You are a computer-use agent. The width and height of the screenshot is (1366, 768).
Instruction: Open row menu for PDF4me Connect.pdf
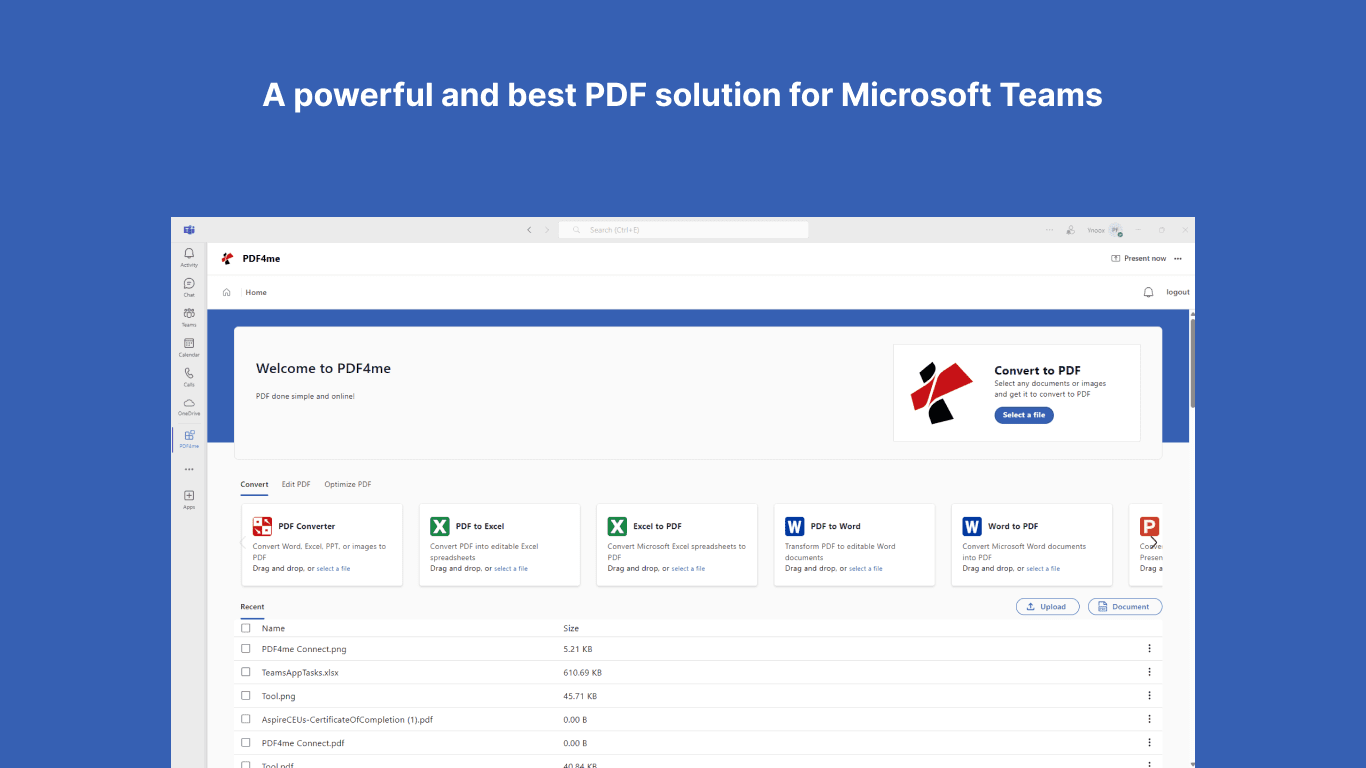click(1149, 742)
